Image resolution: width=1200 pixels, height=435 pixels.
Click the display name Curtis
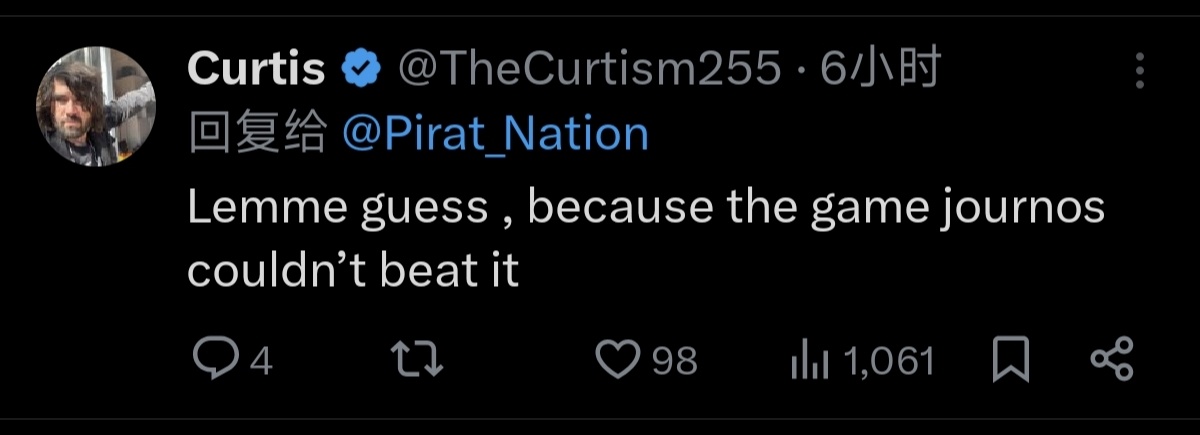pyautogui.click(x=256, y=70)
